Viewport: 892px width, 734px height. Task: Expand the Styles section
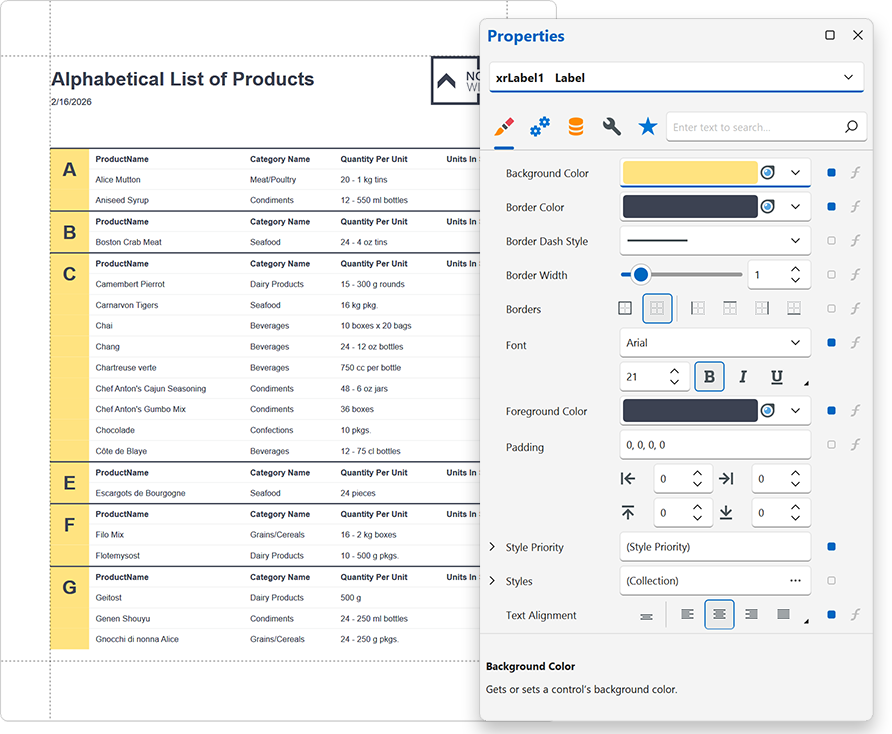(x=491, y=580)
